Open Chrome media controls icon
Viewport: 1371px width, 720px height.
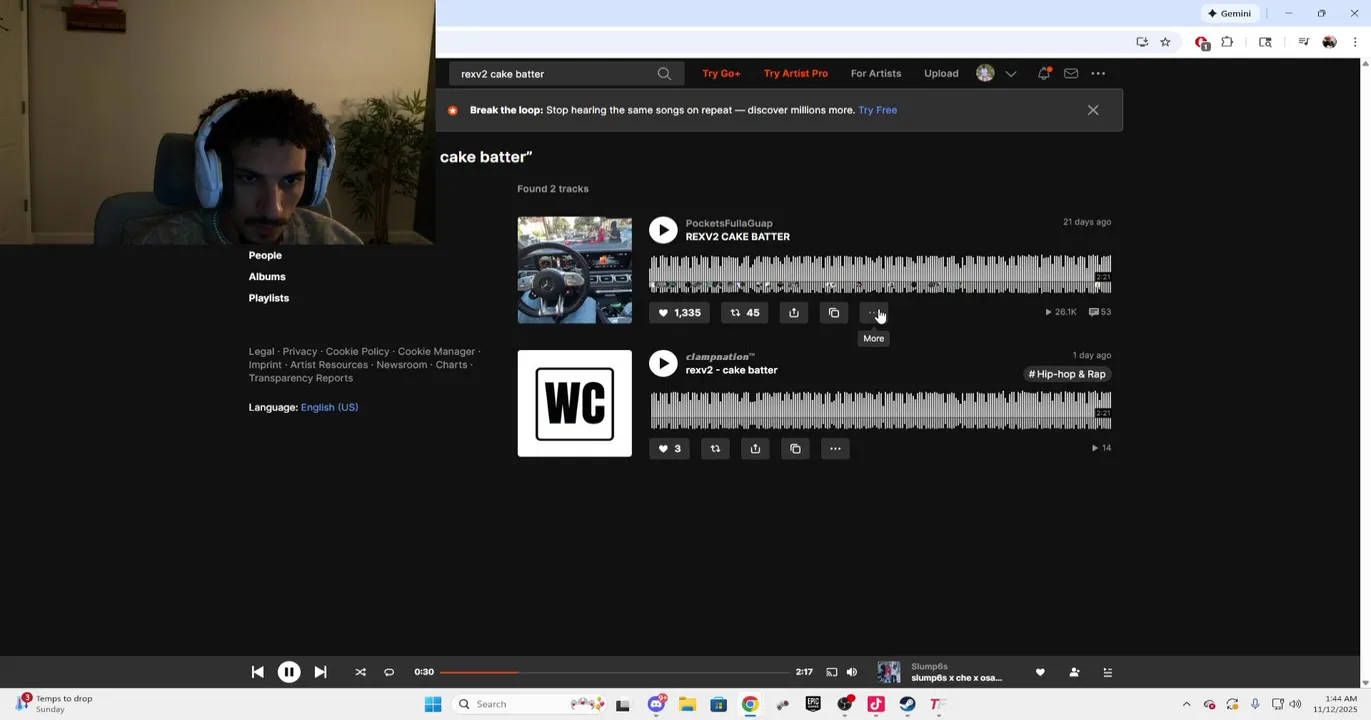click(1303, 42)
